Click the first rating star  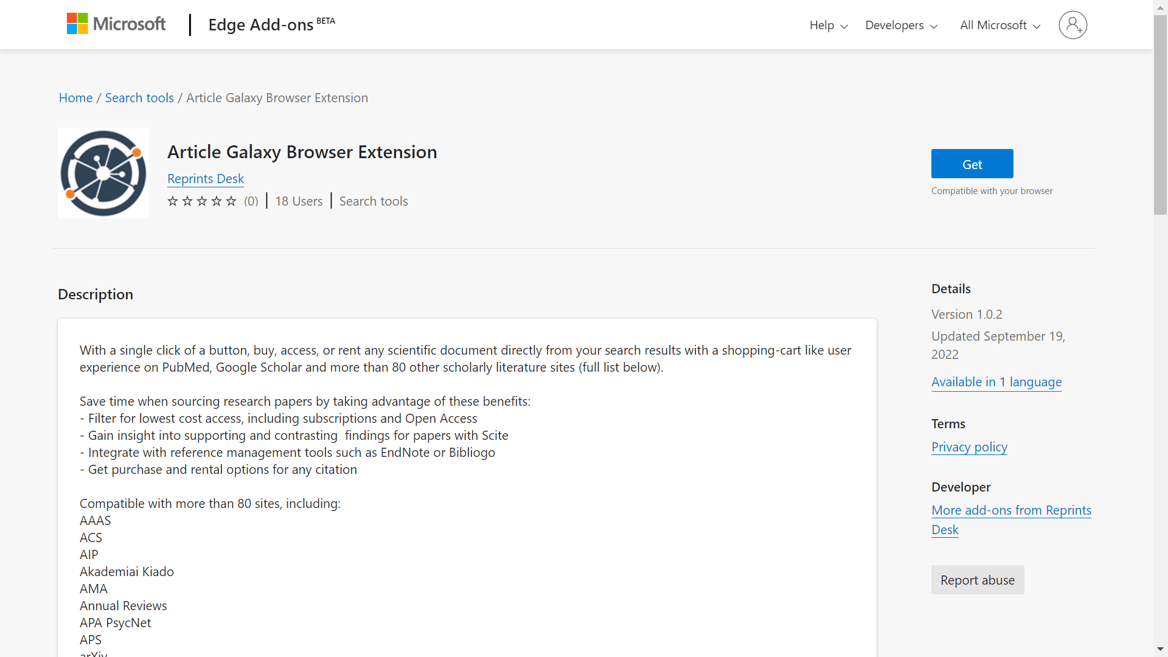tap(171, 201)
